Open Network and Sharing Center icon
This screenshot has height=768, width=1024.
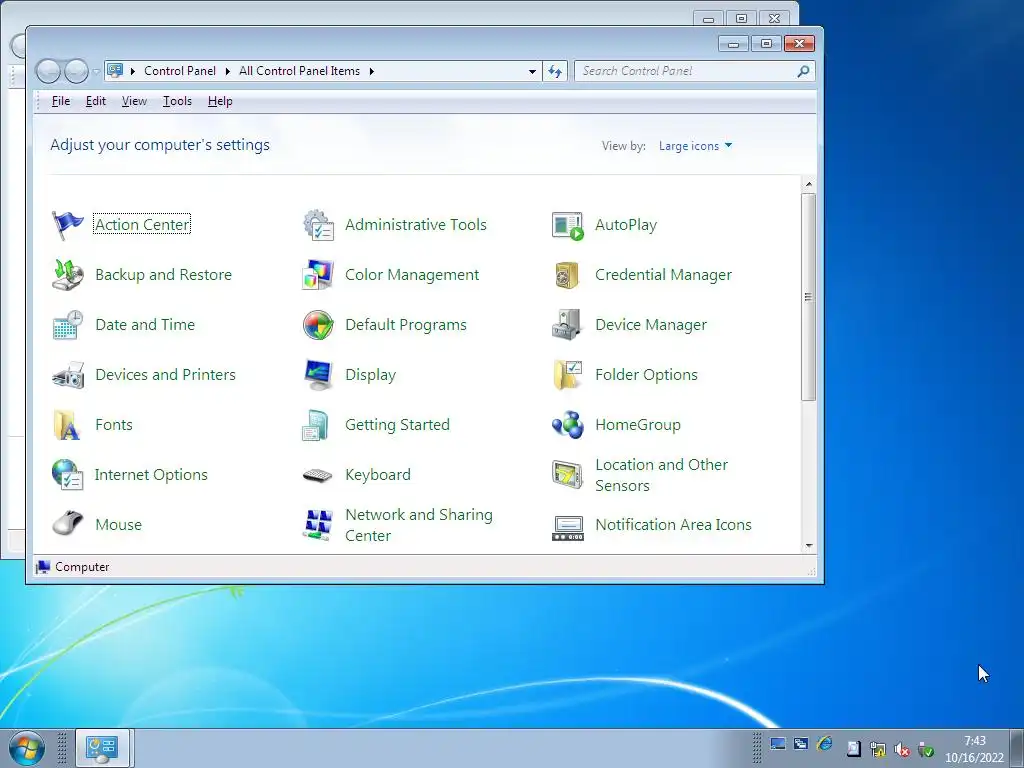[x=318, y=525]
